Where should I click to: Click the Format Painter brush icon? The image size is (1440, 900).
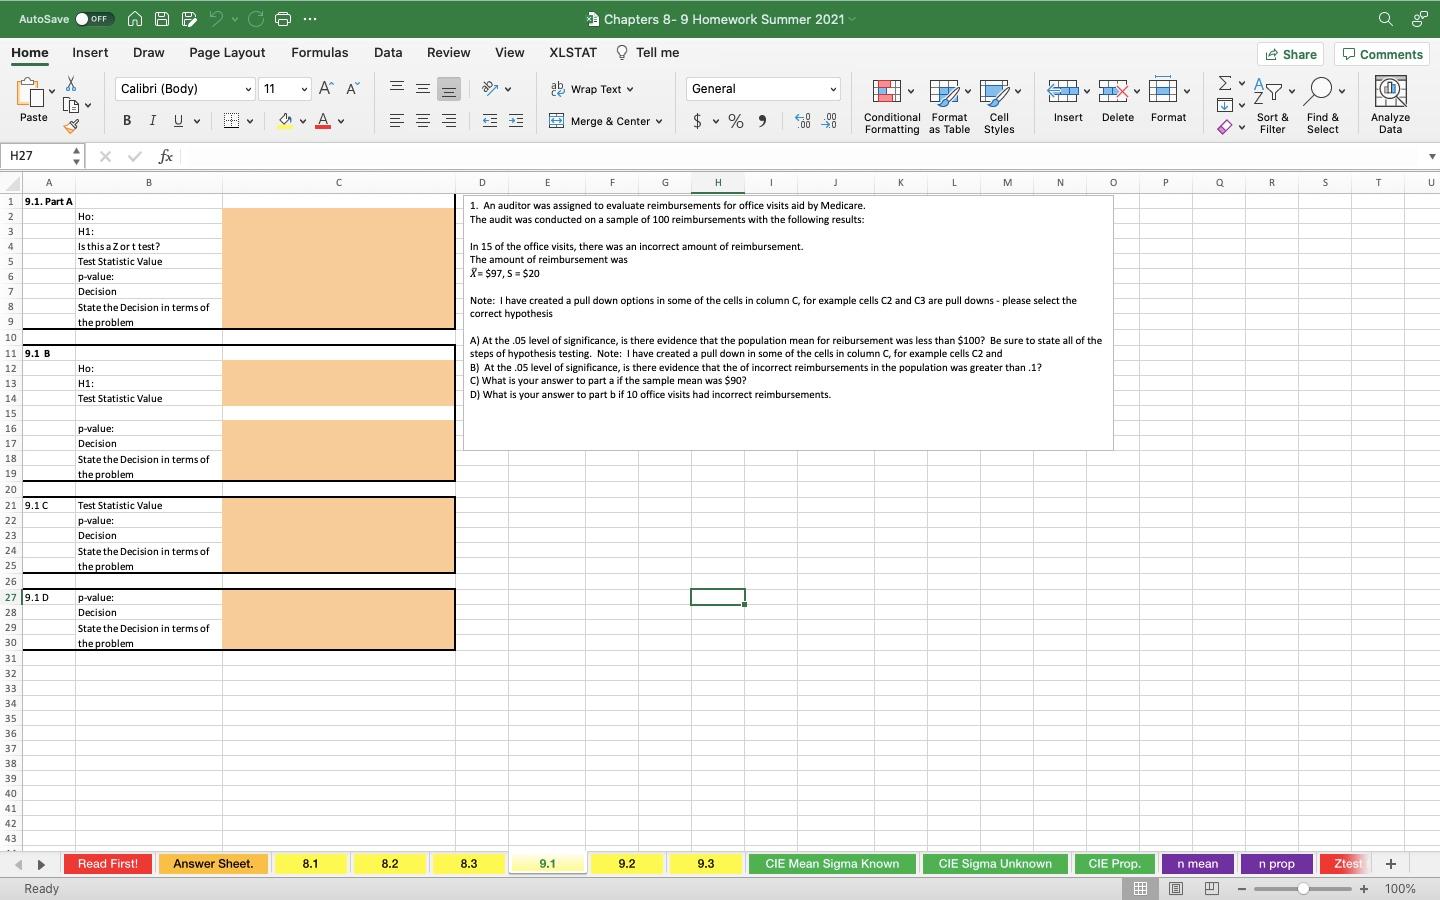71,127
